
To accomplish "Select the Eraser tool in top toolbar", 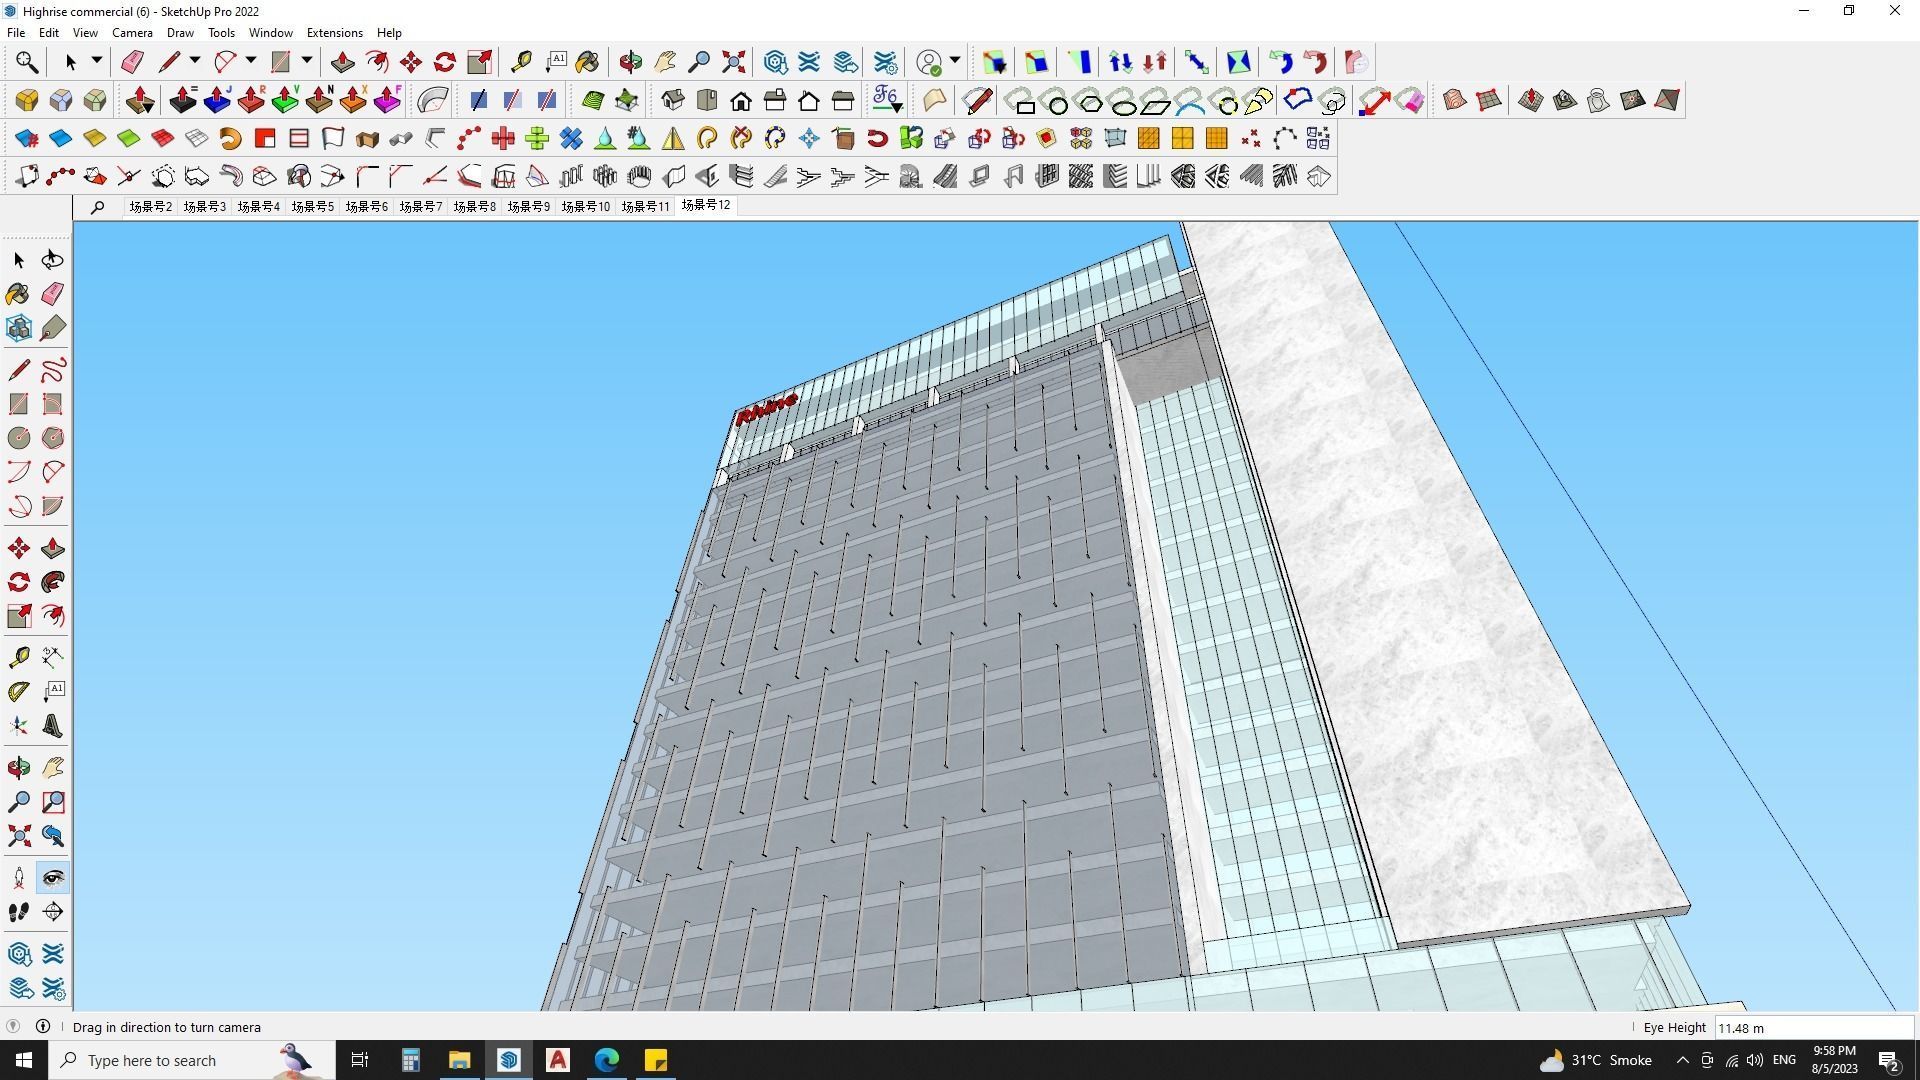I will click(x=132, y=62).
